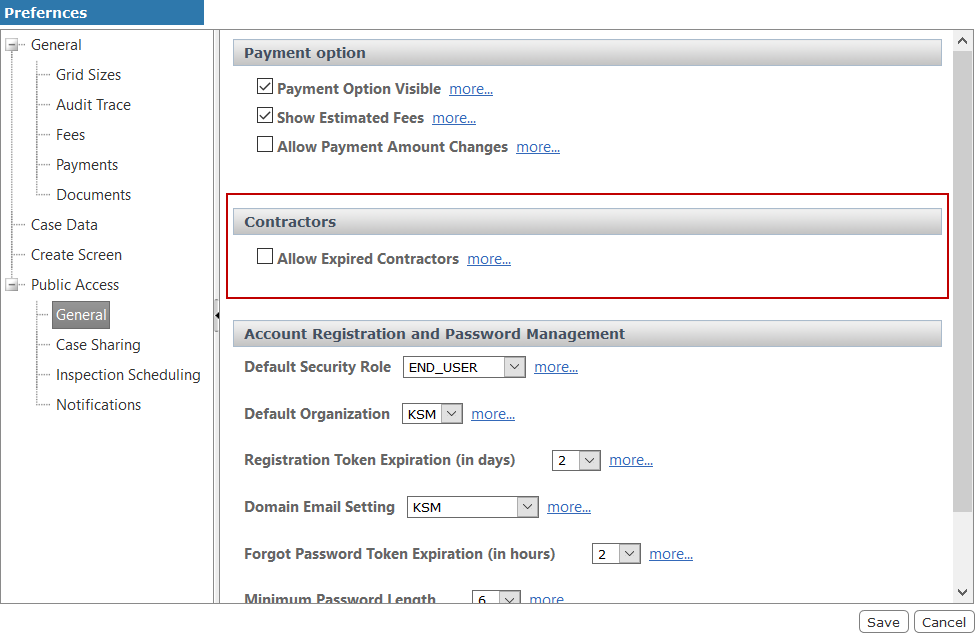Open the Minimum Password Length dropdown
The image size is (975, 633).
click(510, 598)
